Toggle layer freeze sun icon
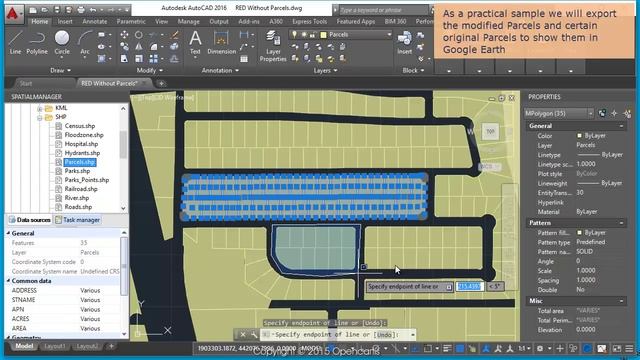The height and width of the screenshot is (360, 640). 304,35
